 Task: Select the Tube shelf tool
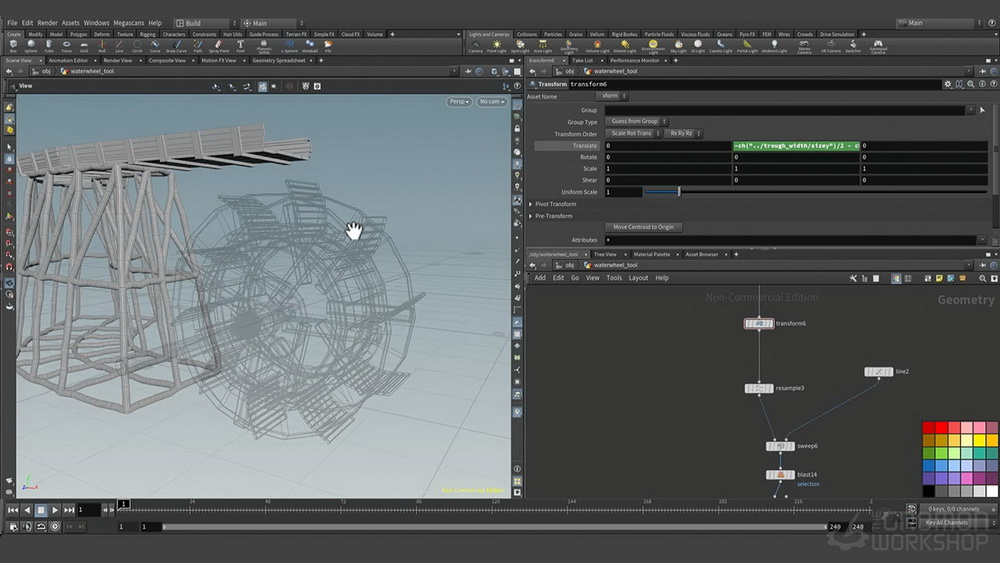coord(48,46)
